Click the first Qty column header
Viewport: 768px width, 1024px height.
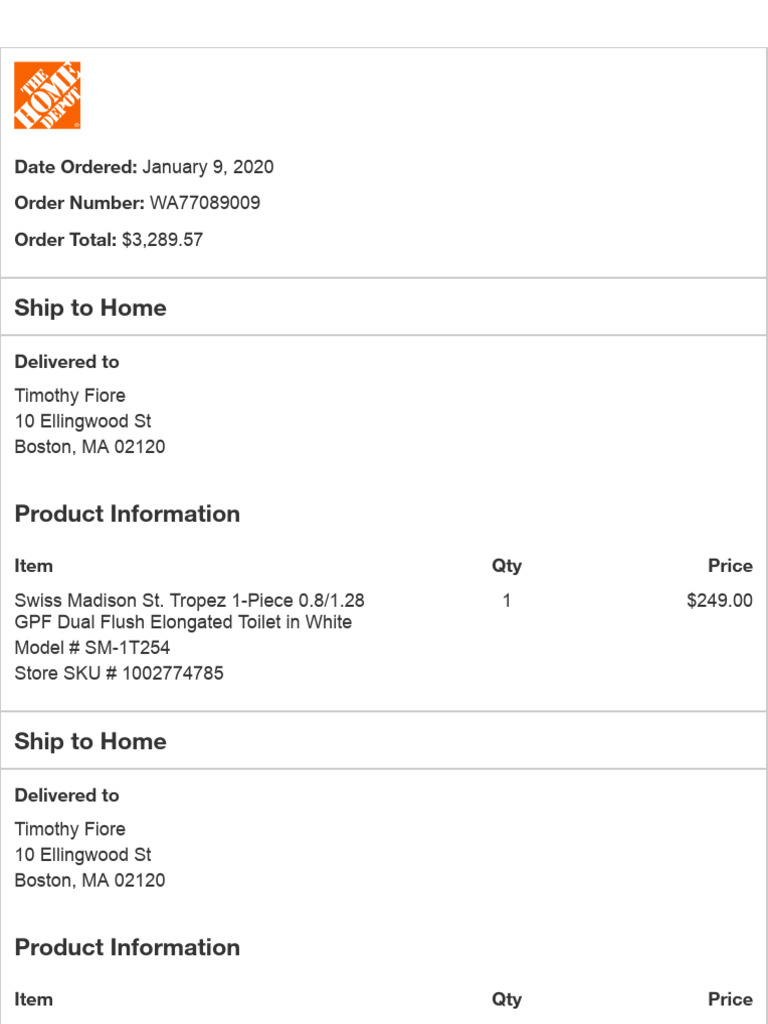[507, 566]
